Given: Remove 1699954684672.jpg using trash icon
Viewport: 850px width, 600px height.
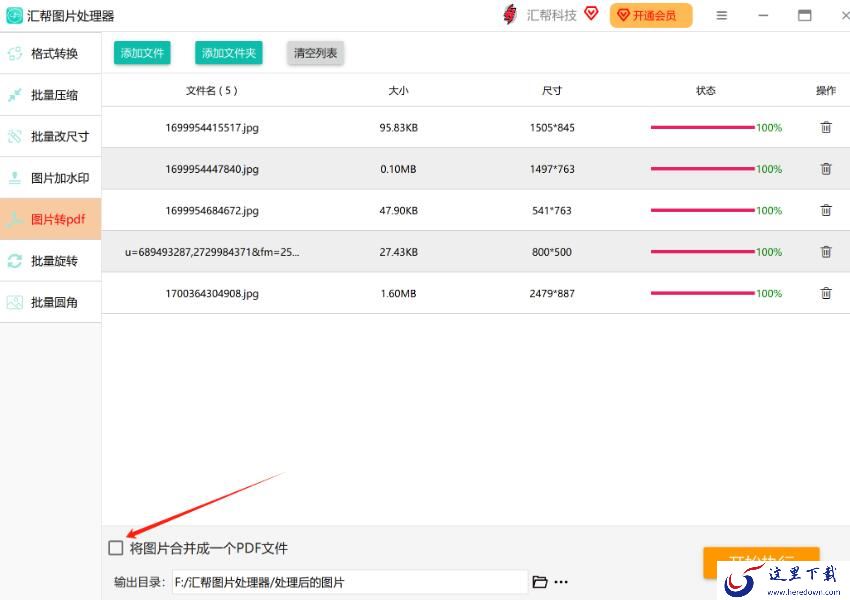Looking at the screenshot, I should pos(826,210).
